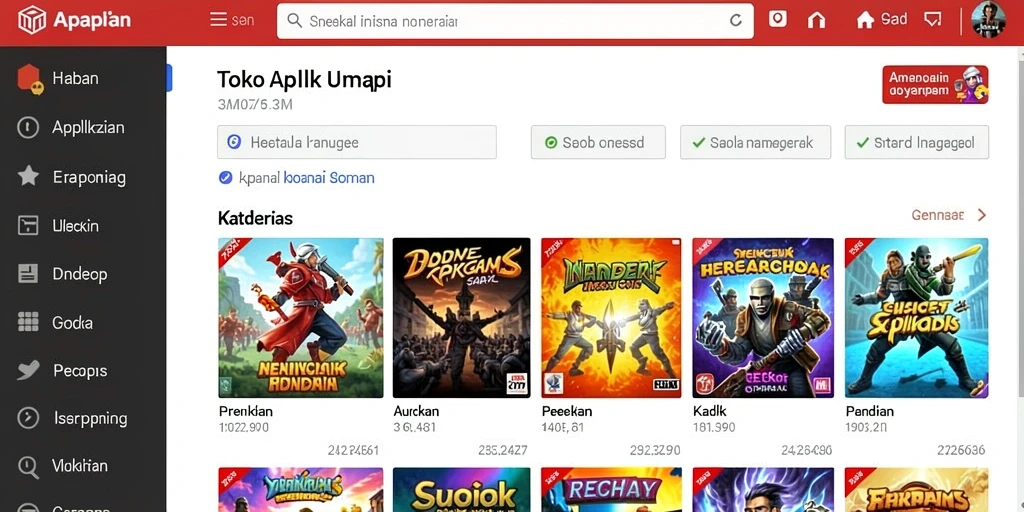The width and height of the screenshot is (1024, 512).
Task: Click the Uleckin window icon
Action: tap(28, 225)
